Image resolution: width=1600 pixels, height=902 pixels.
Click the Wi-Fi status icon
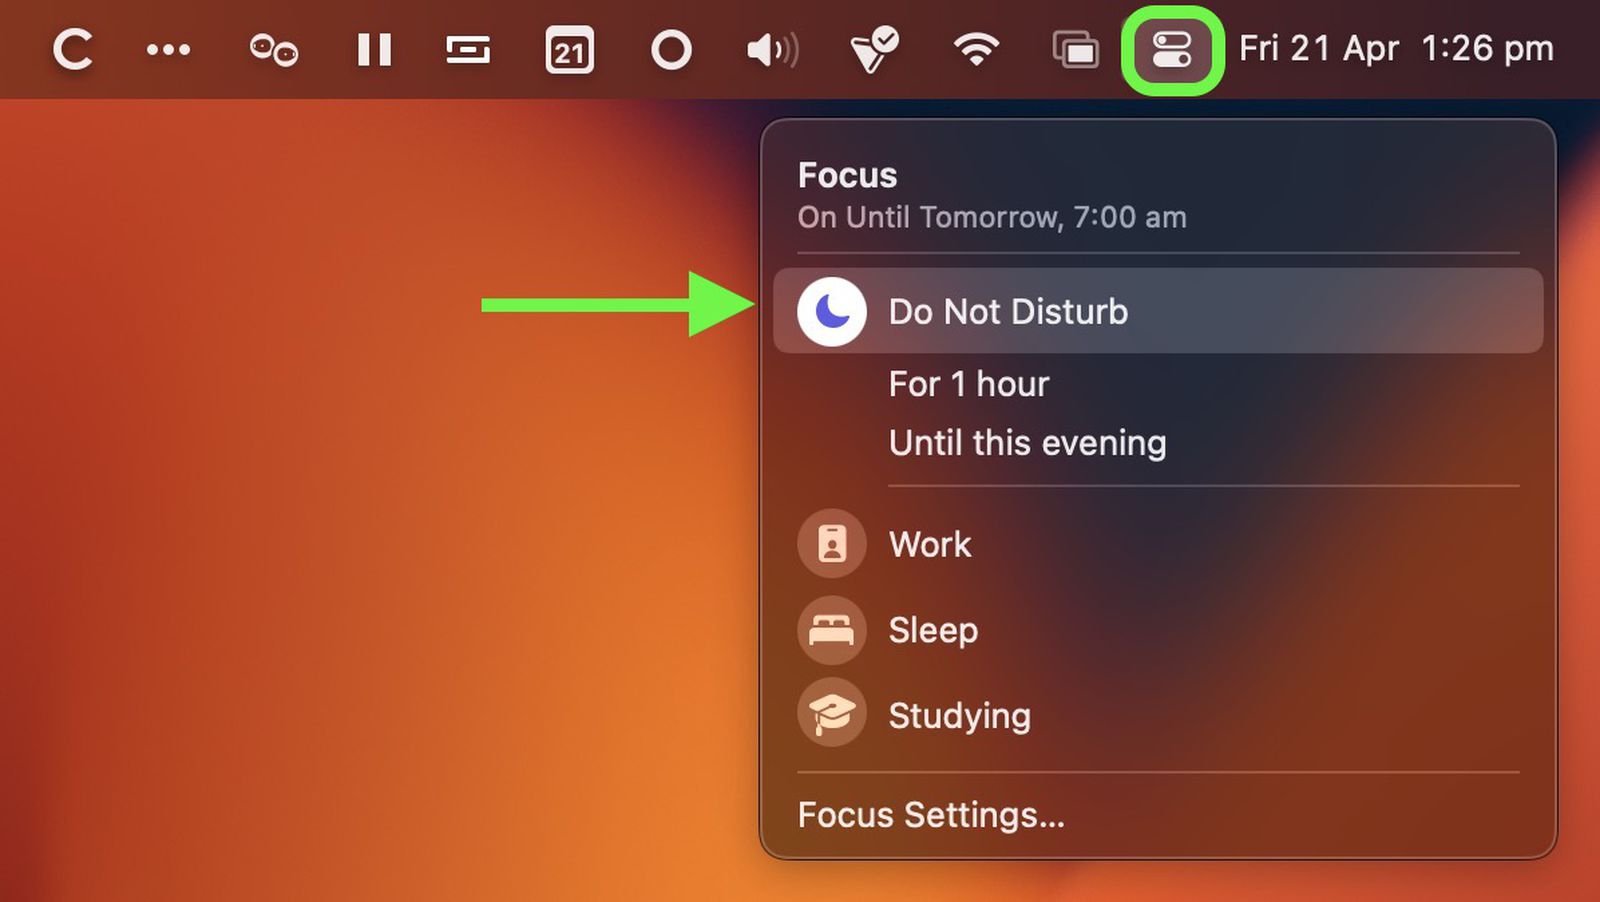tap(977, 49)
